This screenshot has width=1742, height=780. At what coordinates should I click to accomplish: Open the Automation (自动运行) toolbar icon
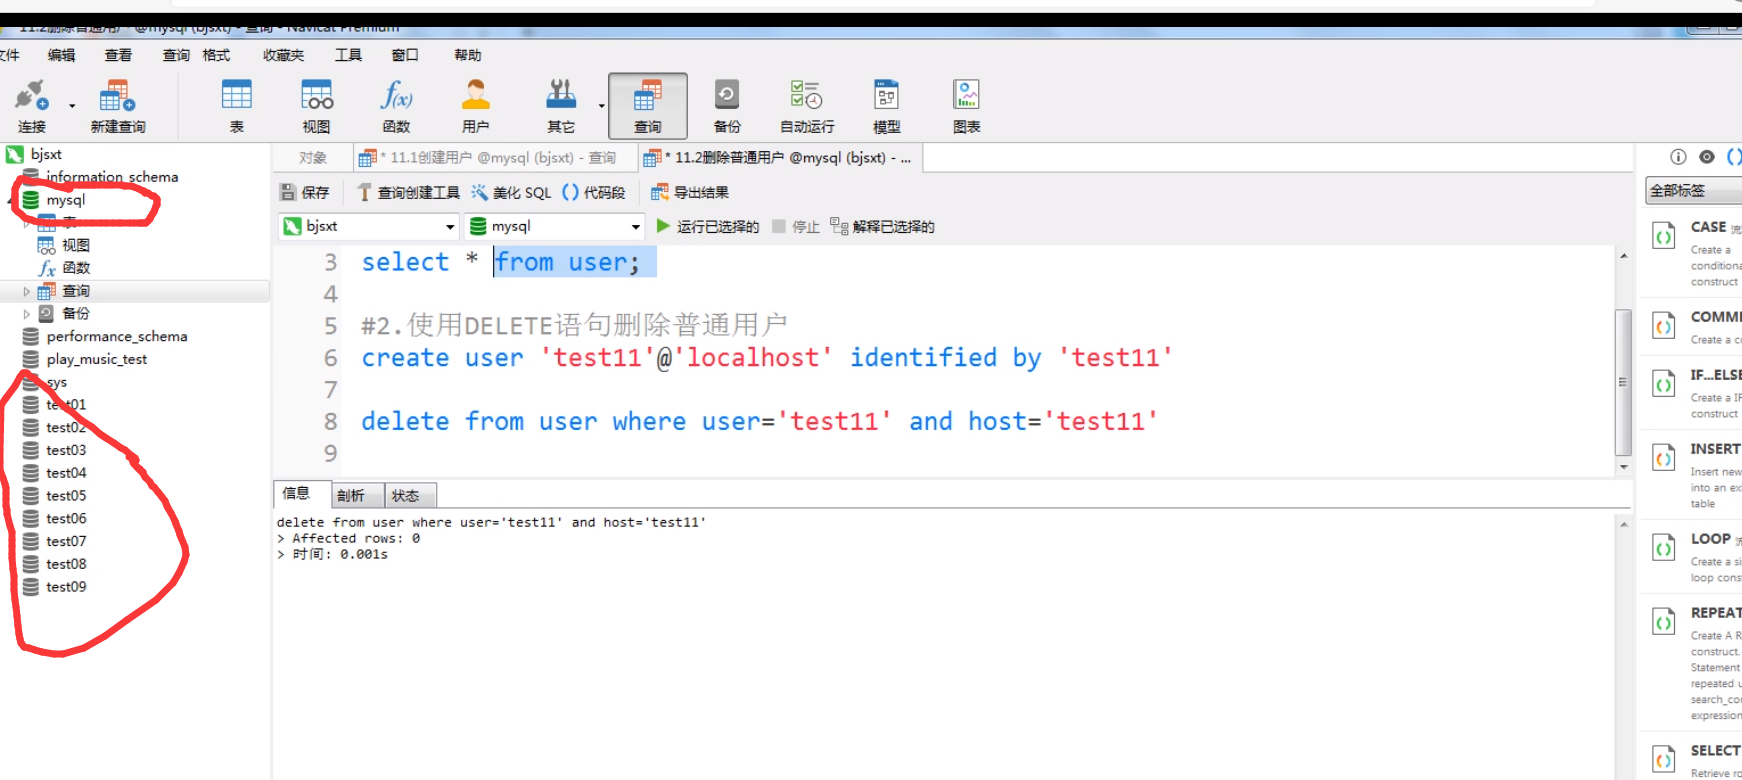[807, 106]
